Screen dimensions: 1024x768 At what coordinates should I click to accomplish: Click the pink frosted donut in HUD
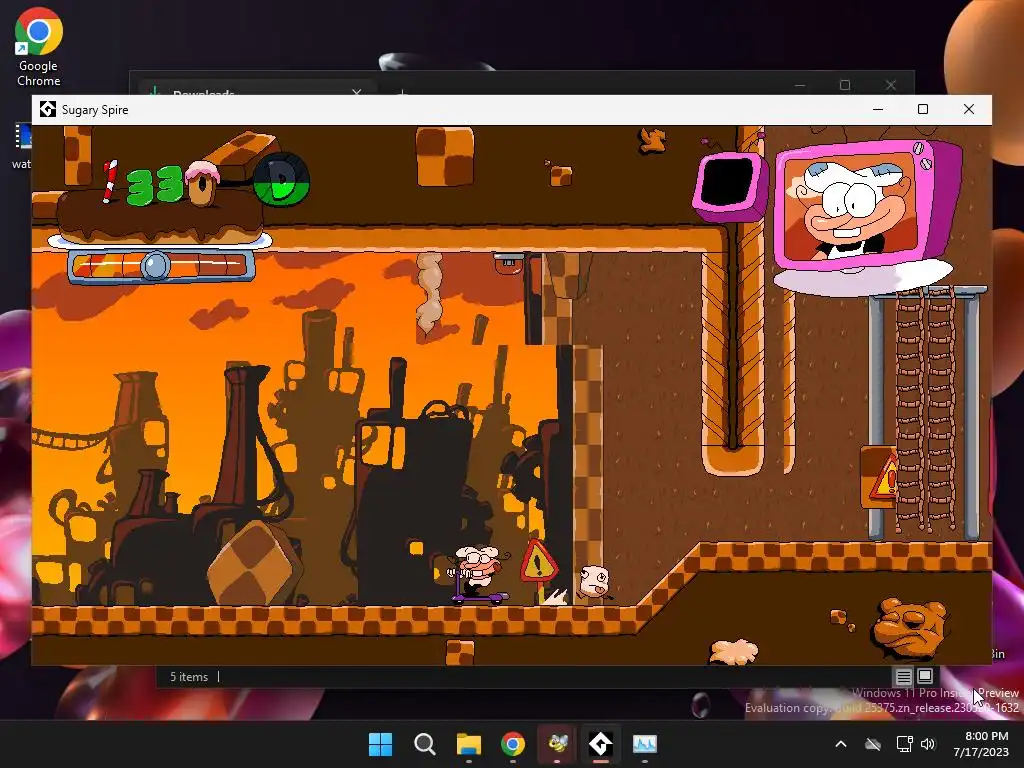(x=201, y=184)
